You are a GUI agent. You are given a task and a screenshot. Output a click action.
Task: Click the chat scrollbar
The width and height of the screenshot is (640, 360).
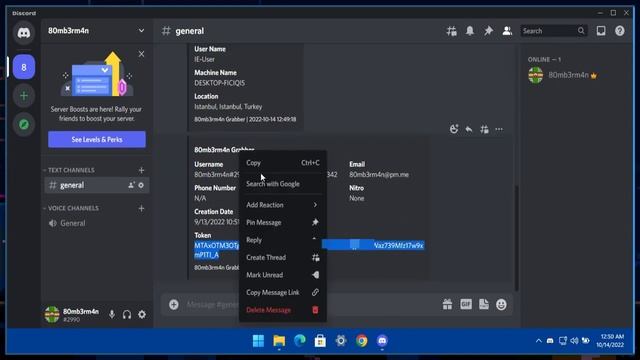(516, 238)
